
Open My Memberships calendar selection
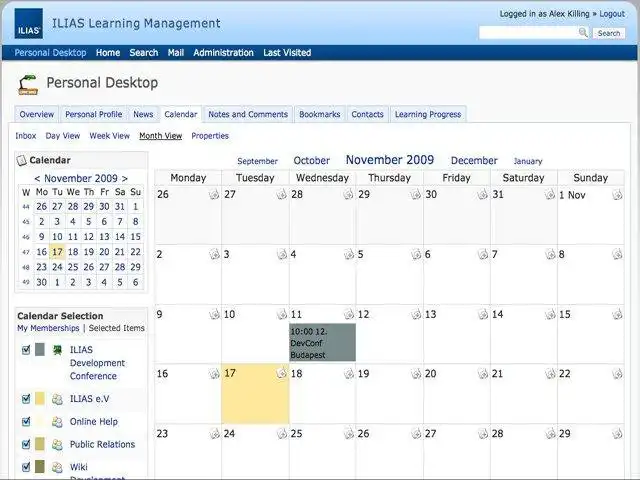[48, 328]
